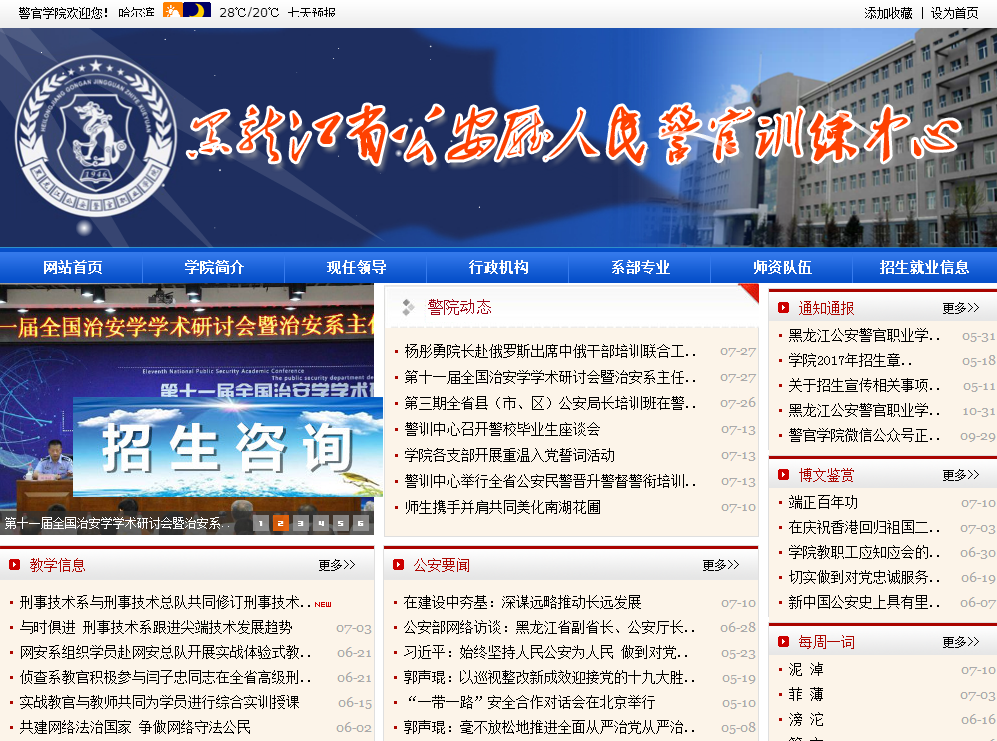Open the 学院简介 navigation menu item
This screenshot has width=997, height=741.
tap(214, 267)
